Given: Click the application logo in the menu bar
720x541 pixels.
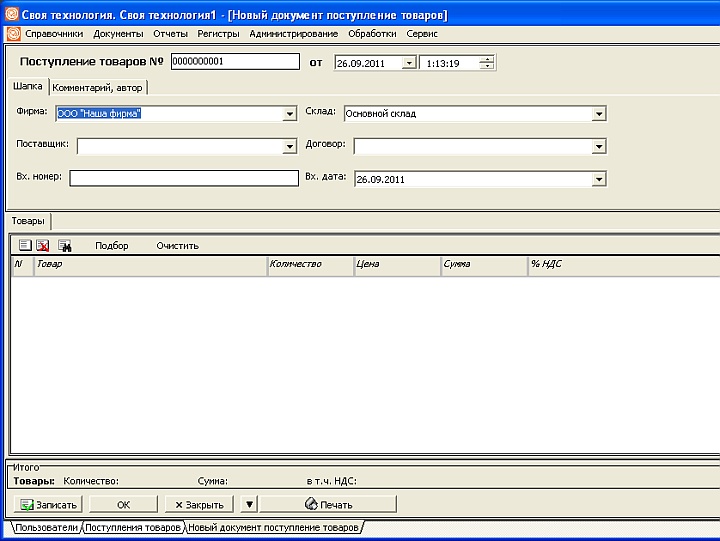Looking at the screenshot, I should click(13, 33).
